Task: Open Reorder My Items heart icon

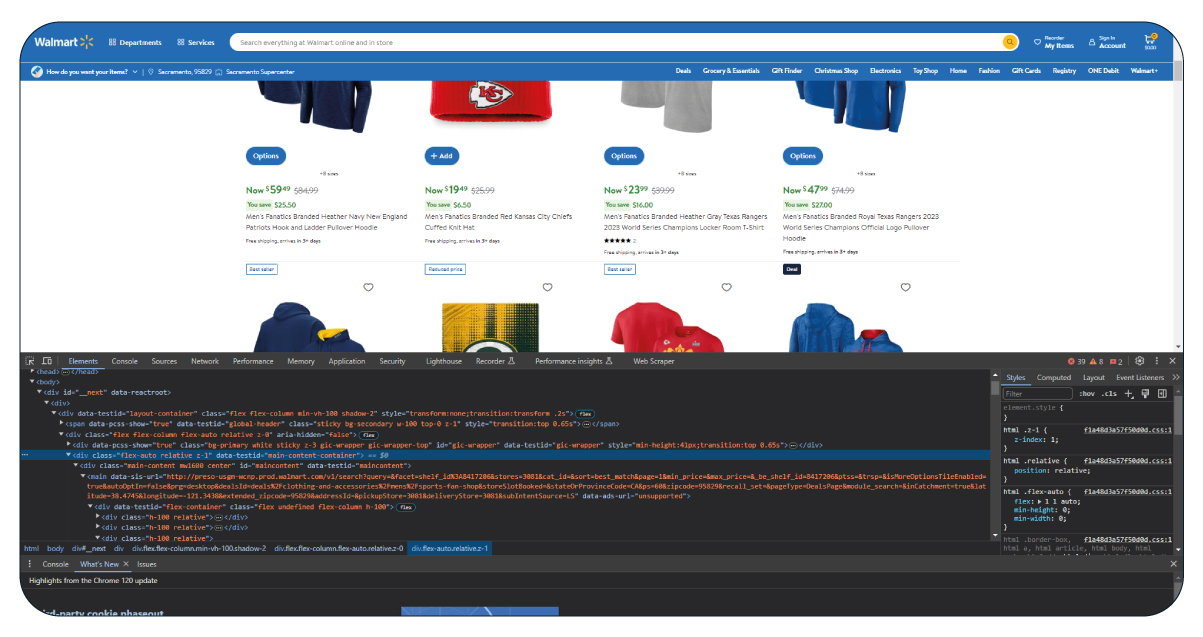Action: pyautogui.click(x=1037, y=43)
